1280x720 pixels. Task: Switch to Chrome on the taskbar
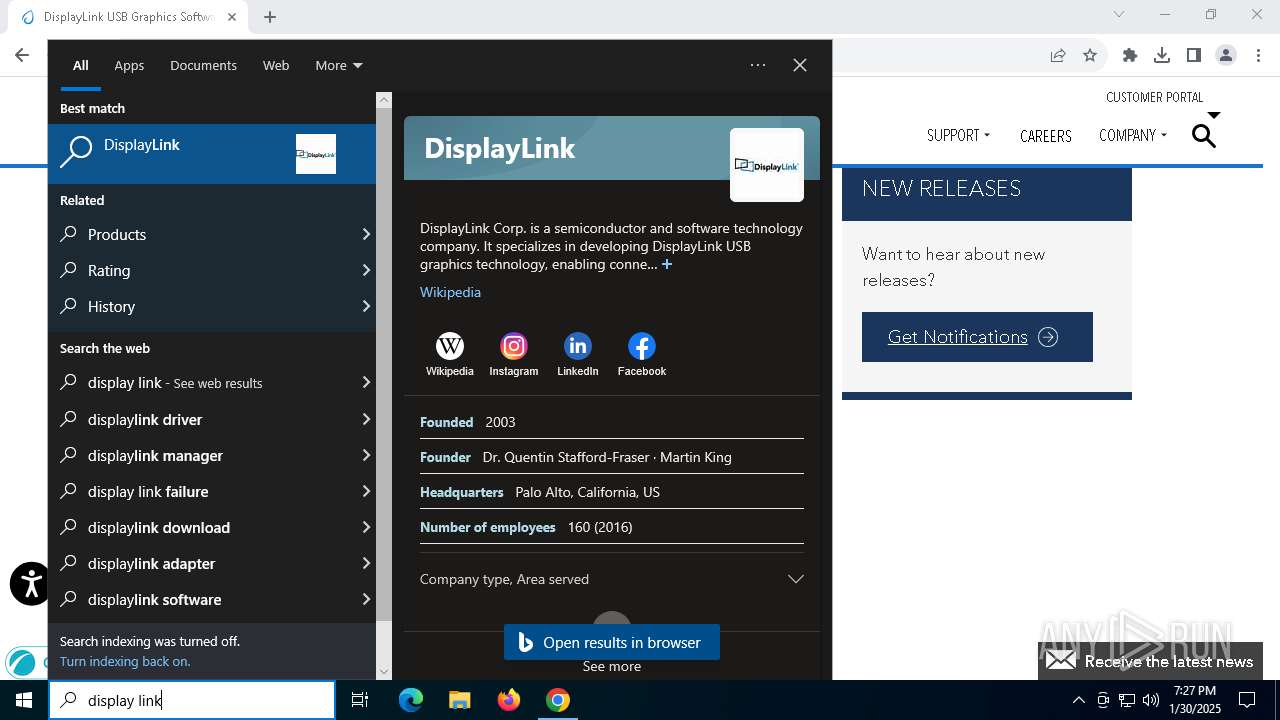[558, 700]
